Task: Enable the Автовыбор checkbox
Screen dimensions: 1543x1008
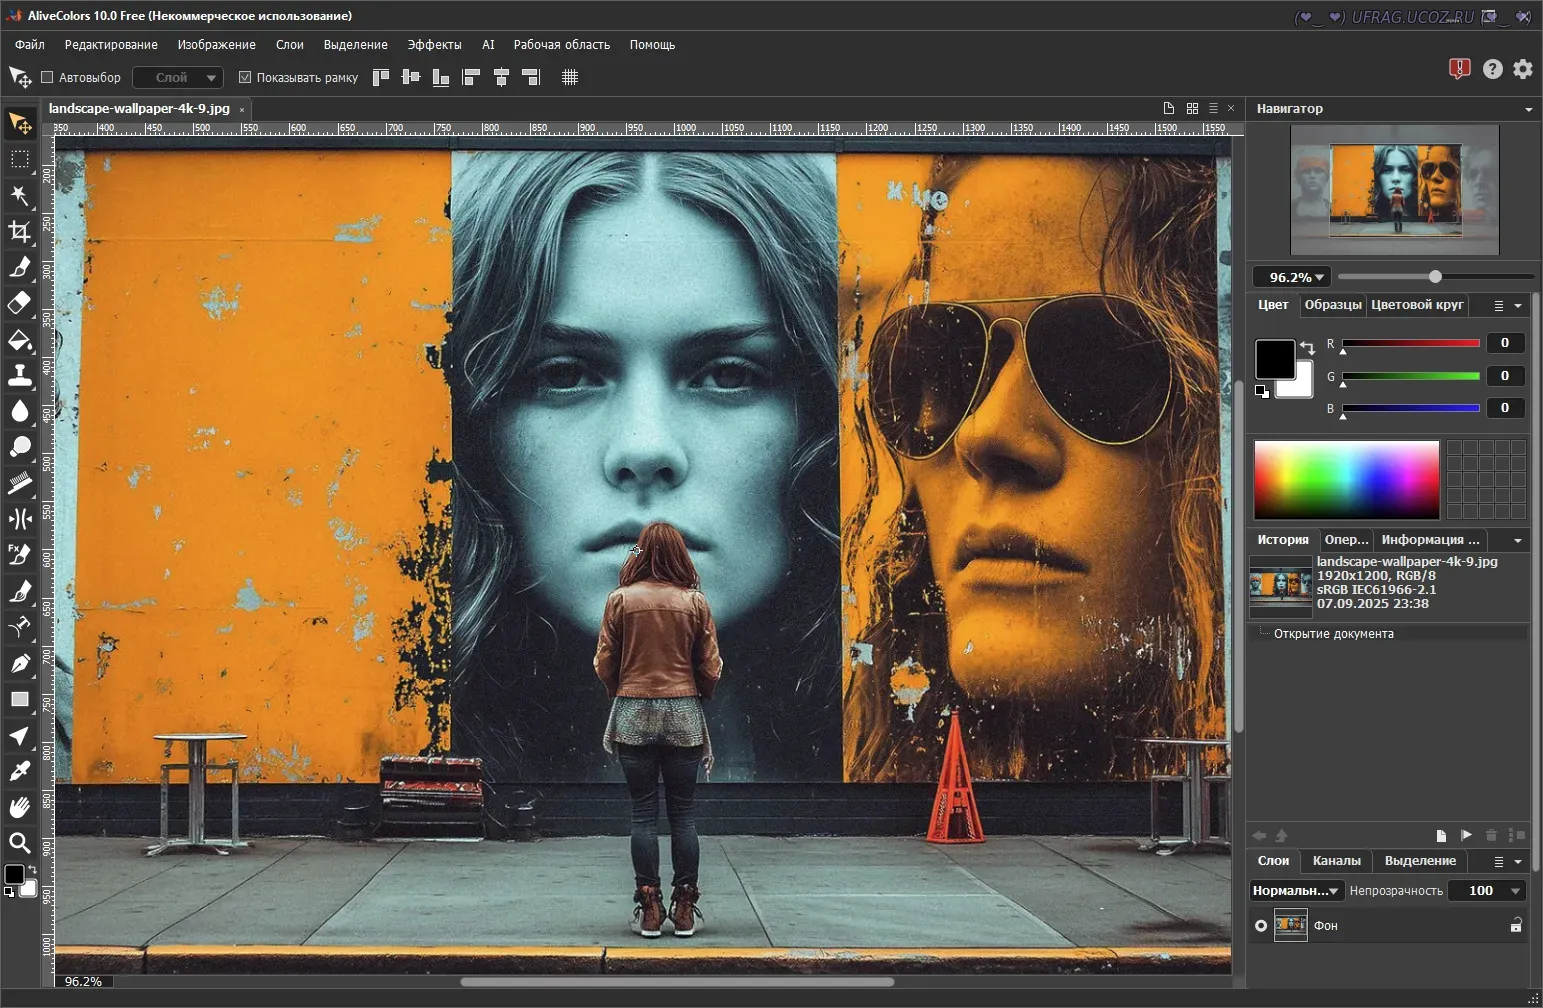Action: 47,78
